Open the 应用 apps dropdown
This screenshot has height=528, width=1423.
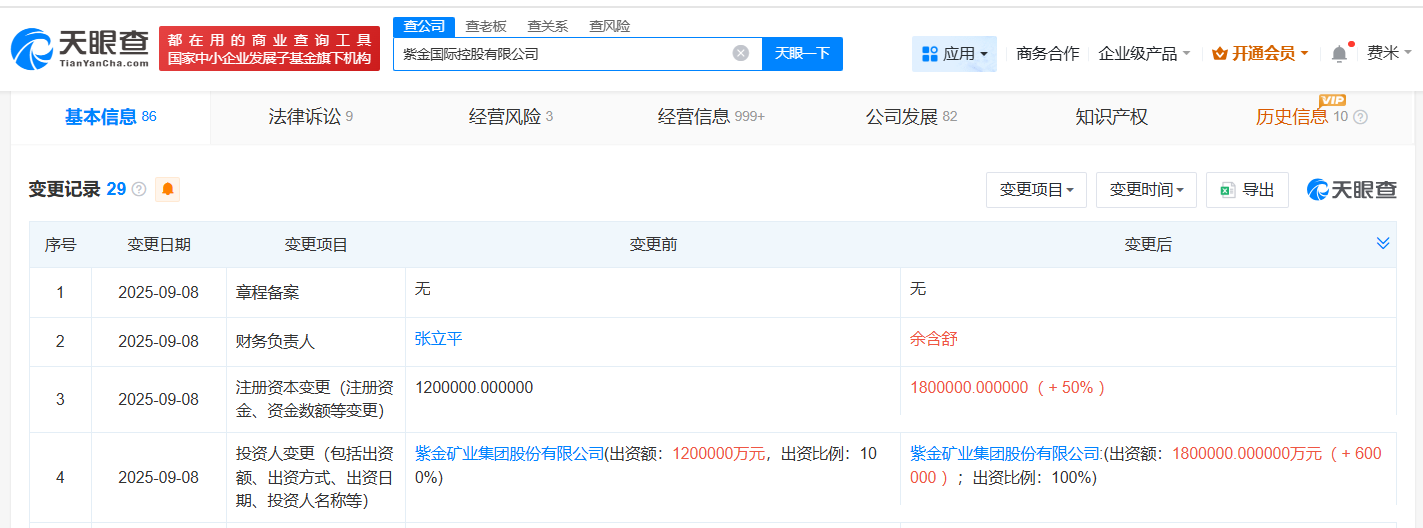[954, 54]
